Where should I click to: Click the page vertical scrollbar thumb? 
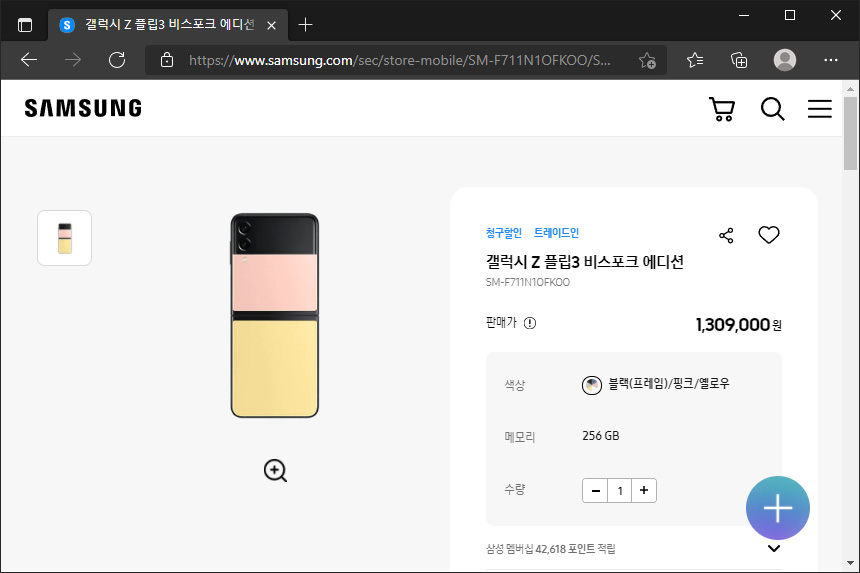click(850, 133)
